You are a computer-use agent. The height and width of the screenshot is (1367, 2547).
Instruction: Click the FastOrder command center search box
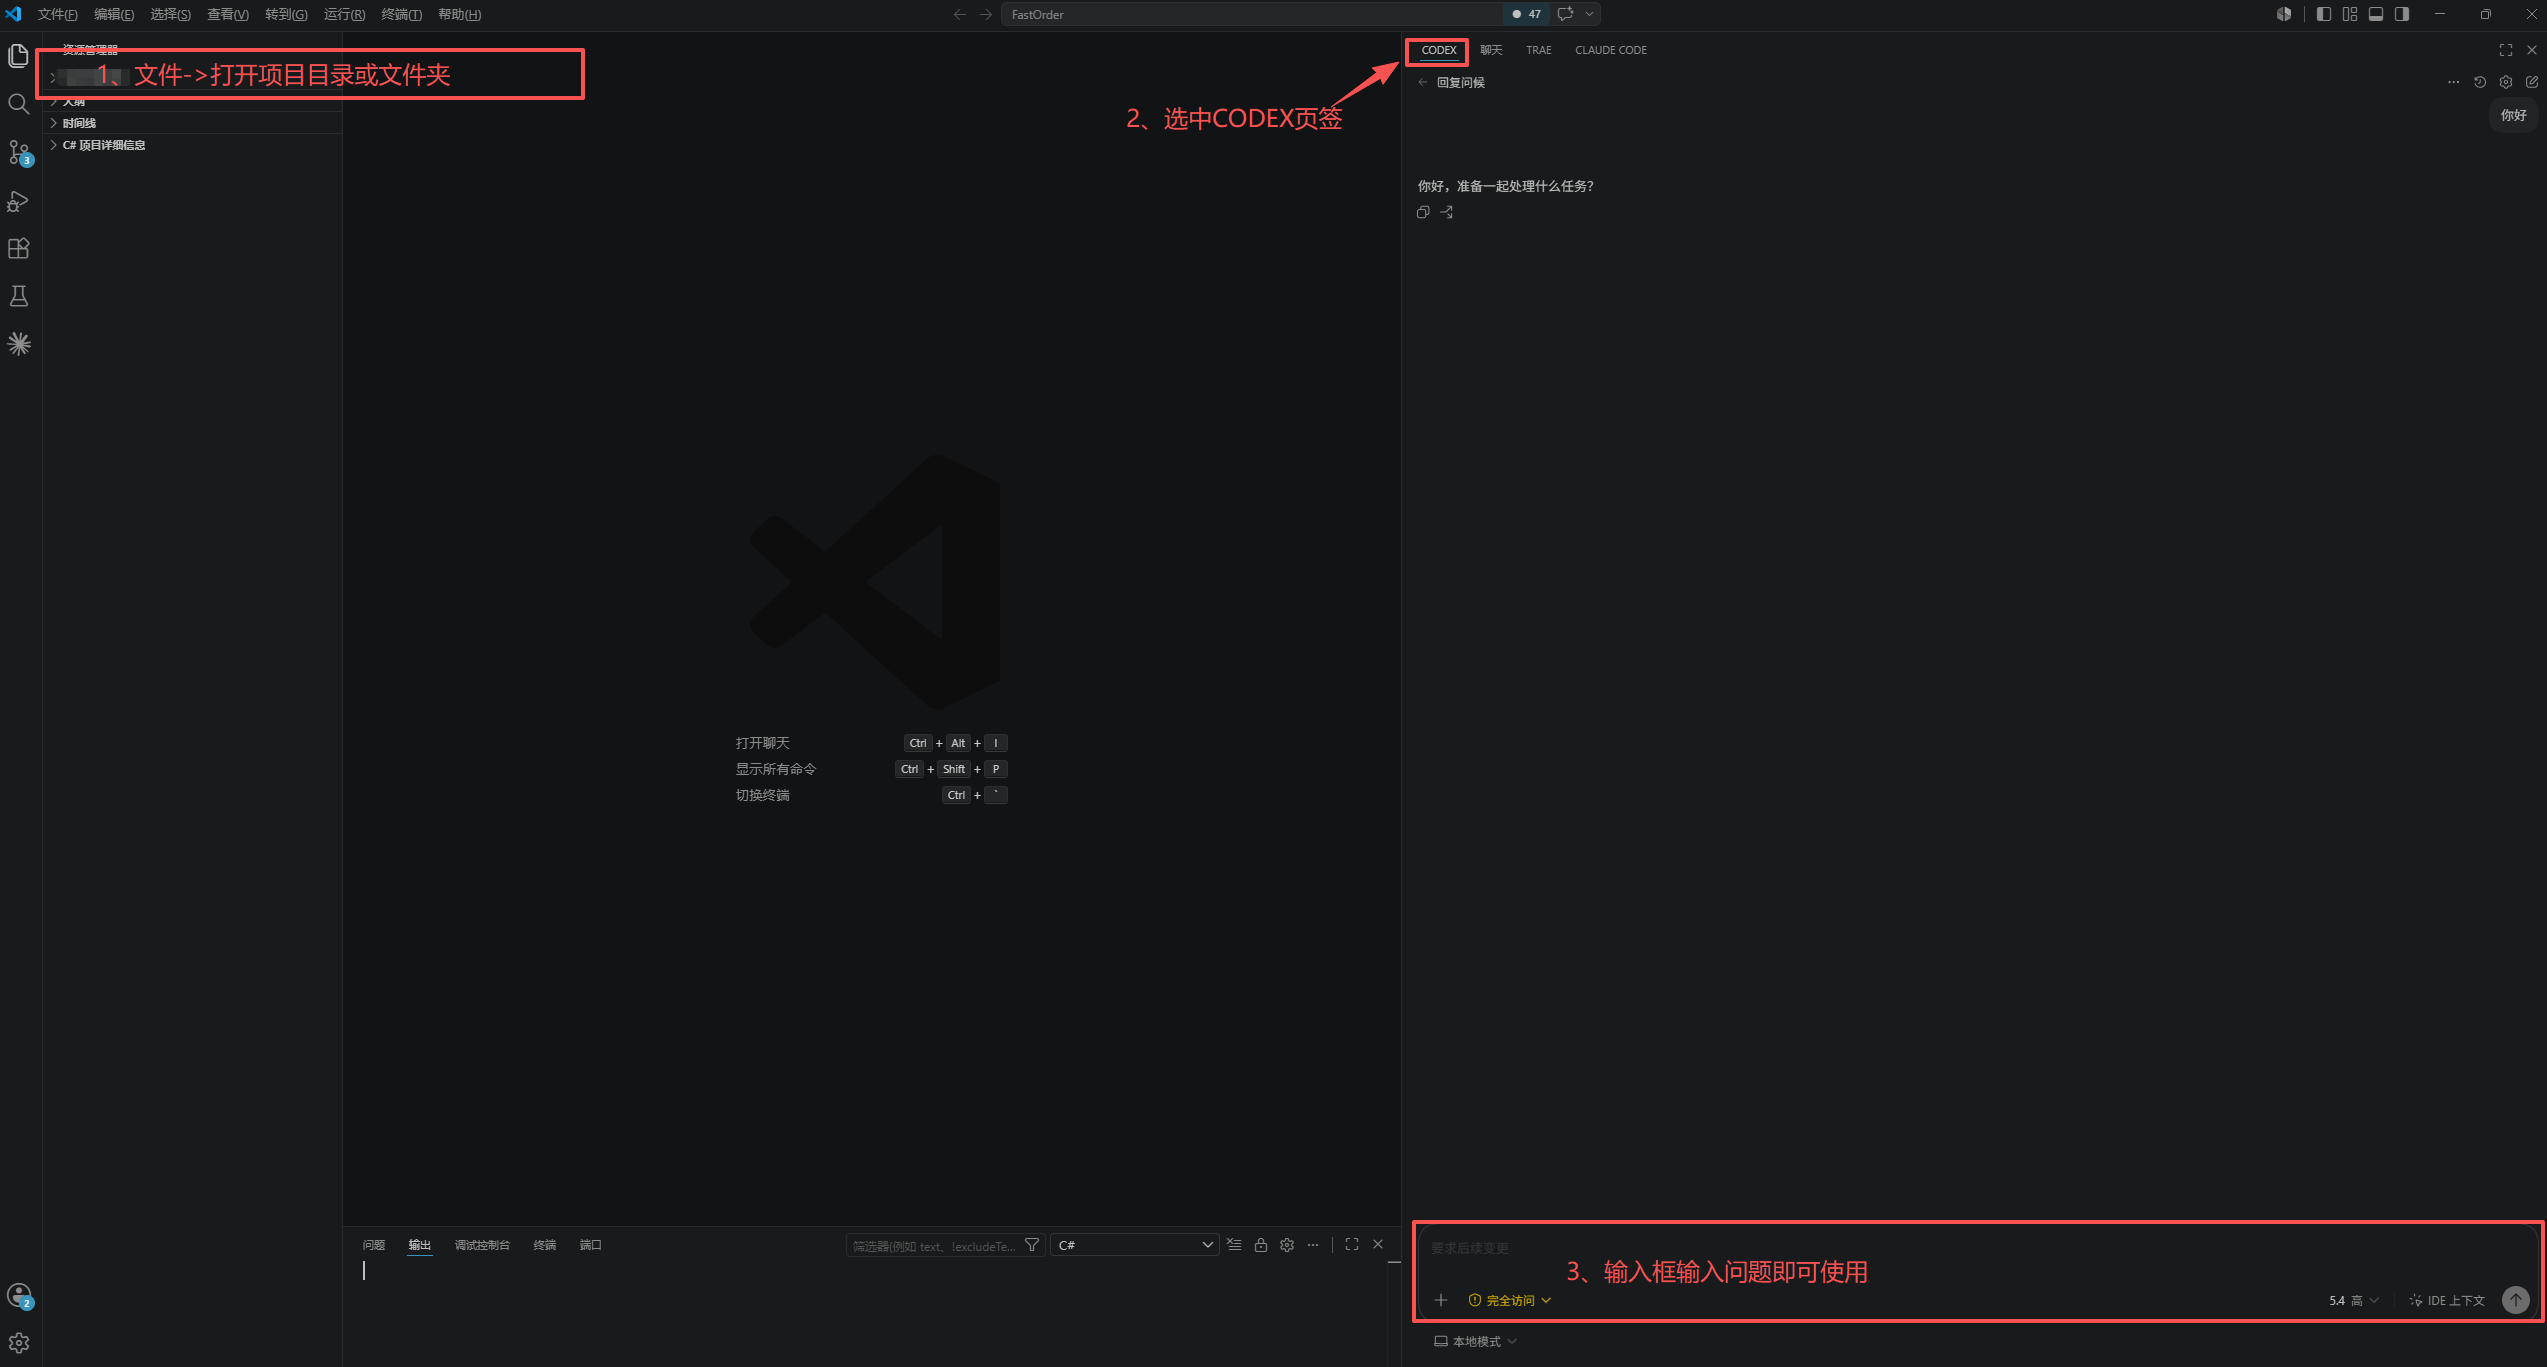pos(1251,14)
